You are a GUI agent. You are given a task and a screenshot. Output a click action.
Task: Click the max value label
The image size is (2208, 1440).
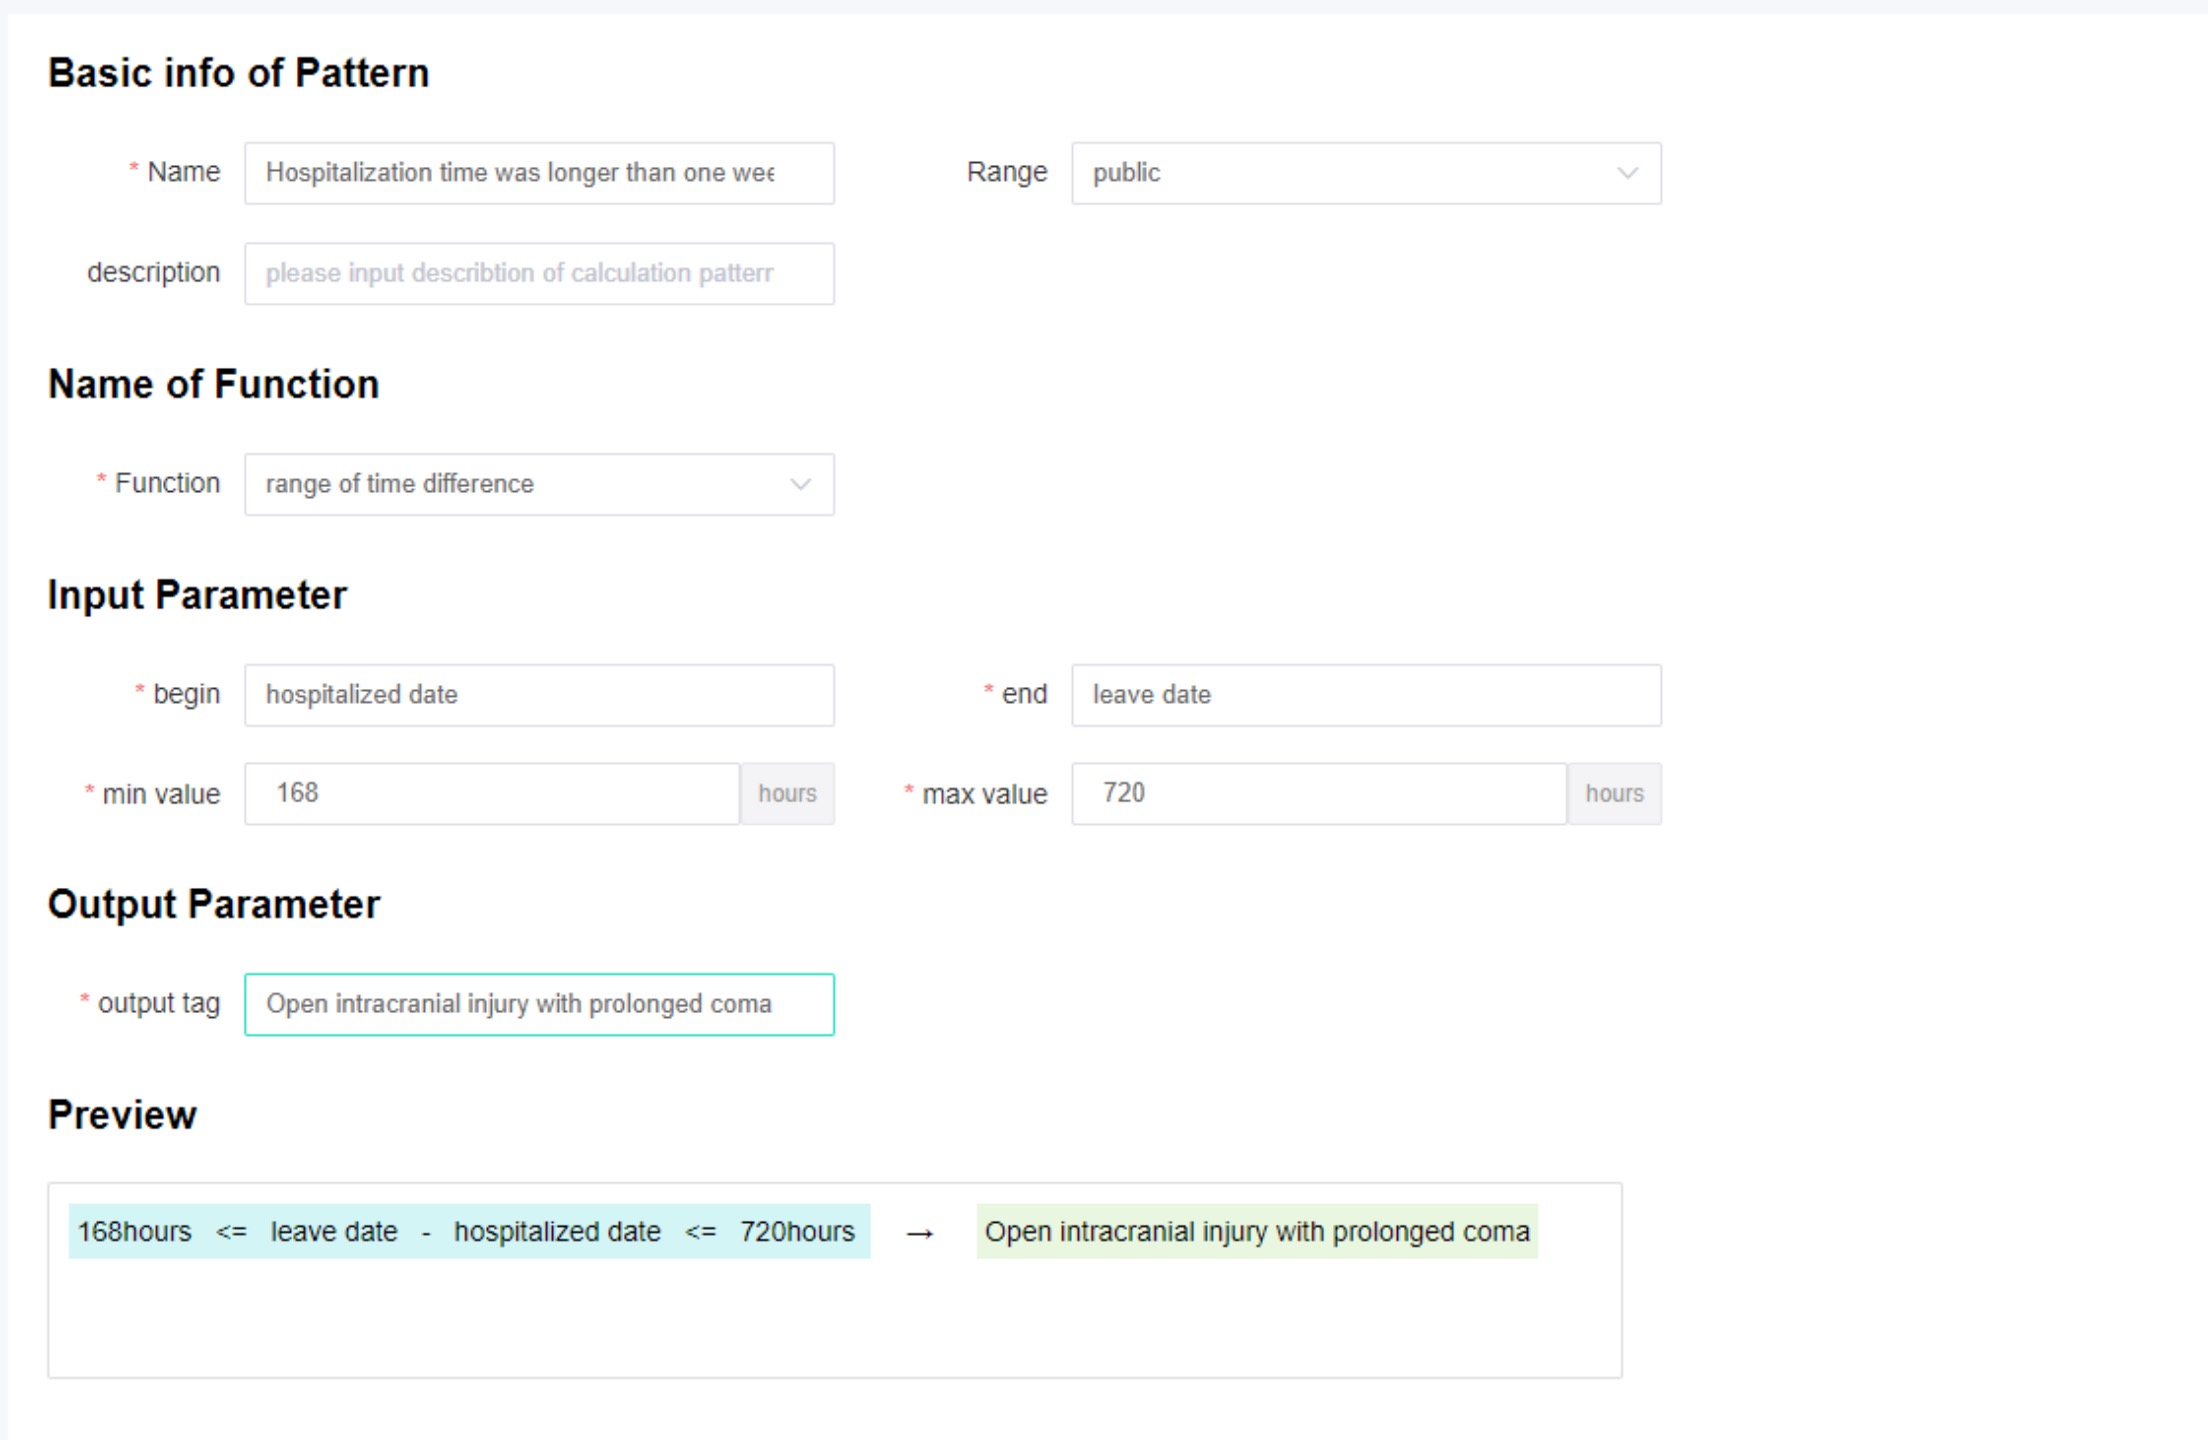[x=984, y=794]
